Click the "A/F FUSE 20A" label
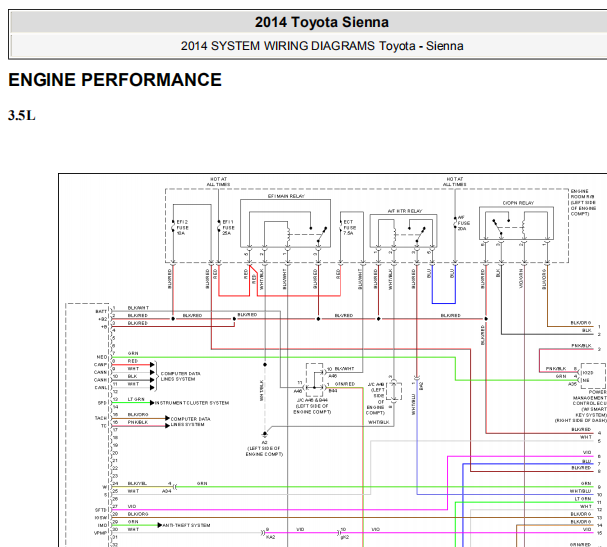This screenshot has width=607, height=547. pyautogui.click(x=463, y=223)
